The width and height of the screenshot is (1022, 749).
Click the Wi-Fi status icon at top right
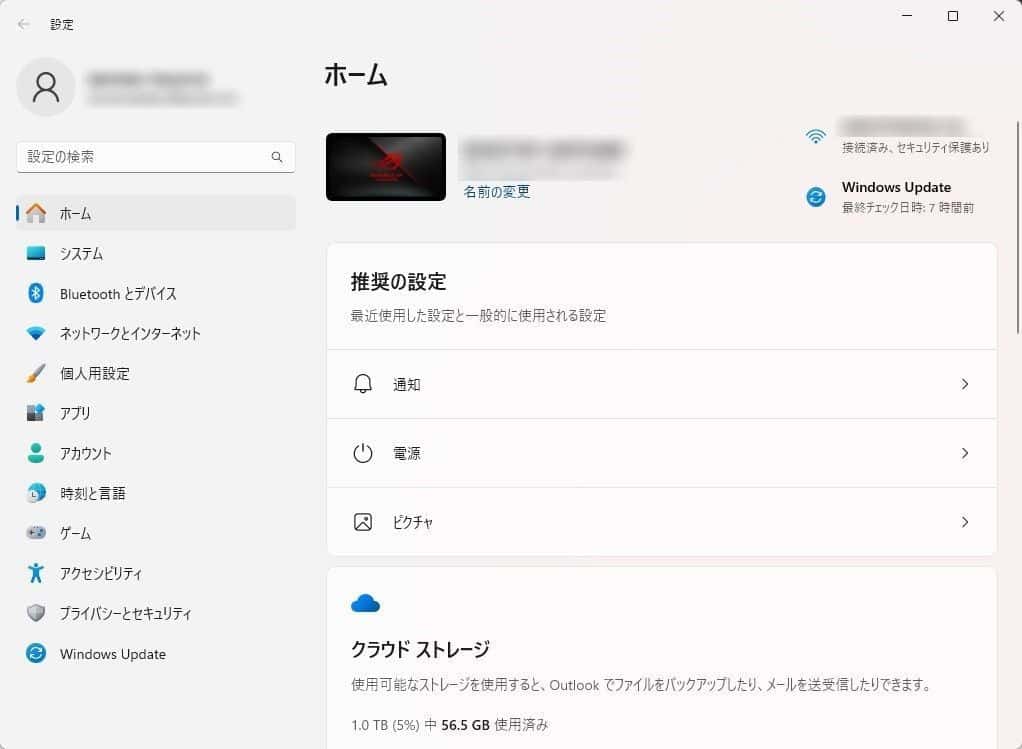tap(815, 136)
